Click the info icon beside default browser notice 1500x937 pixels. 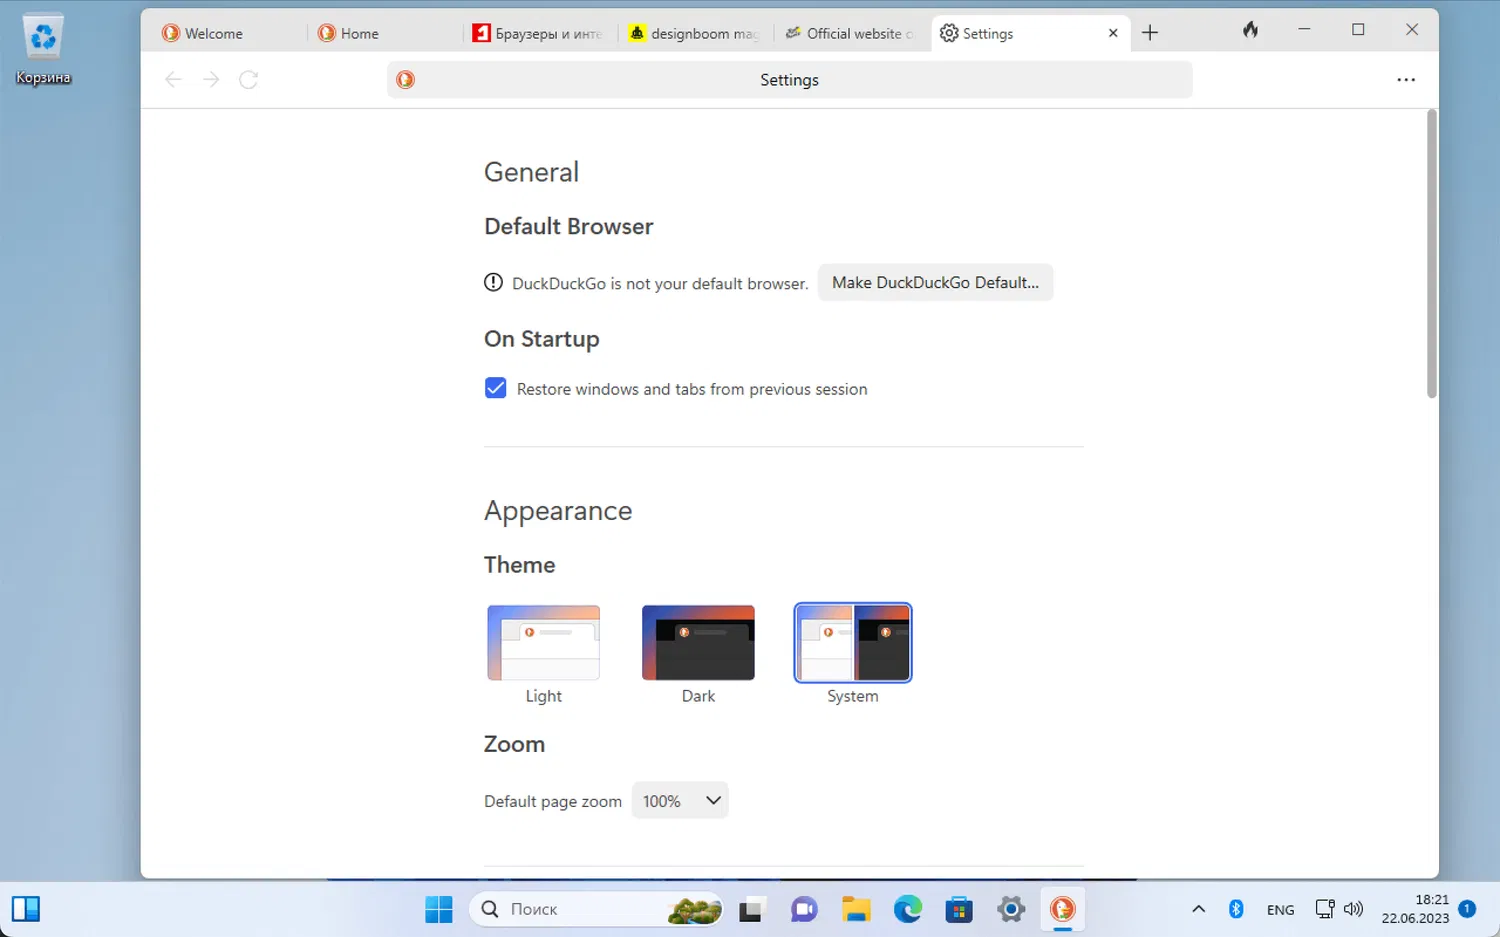[493, 283]
